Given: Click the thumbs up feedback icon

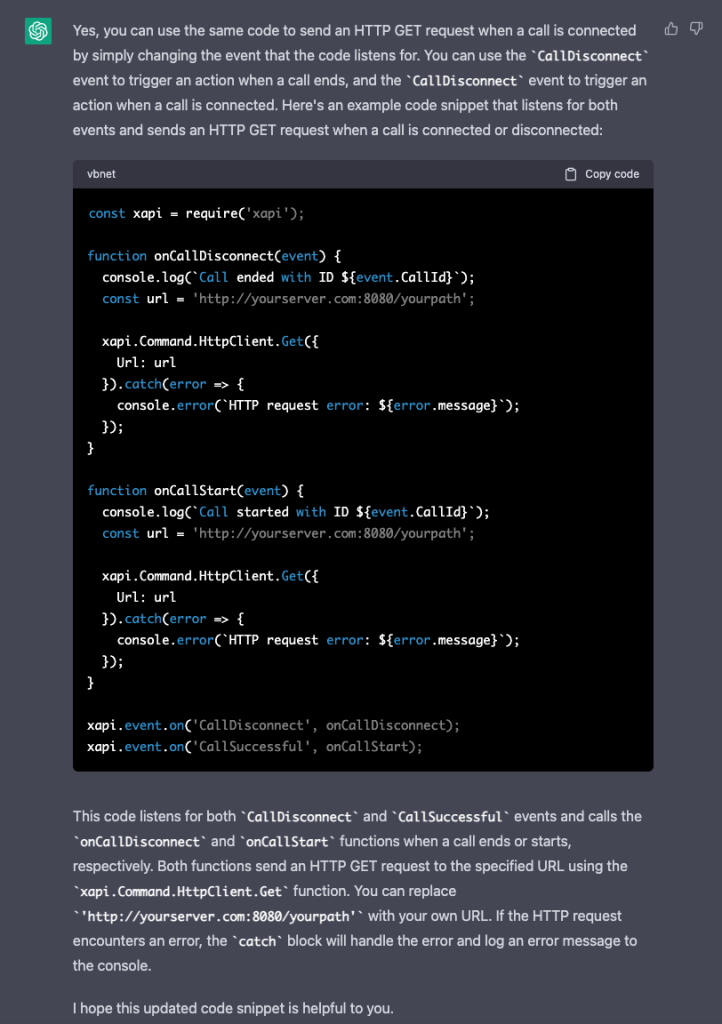Looking at the screenshot, I should tap(671, 29).
